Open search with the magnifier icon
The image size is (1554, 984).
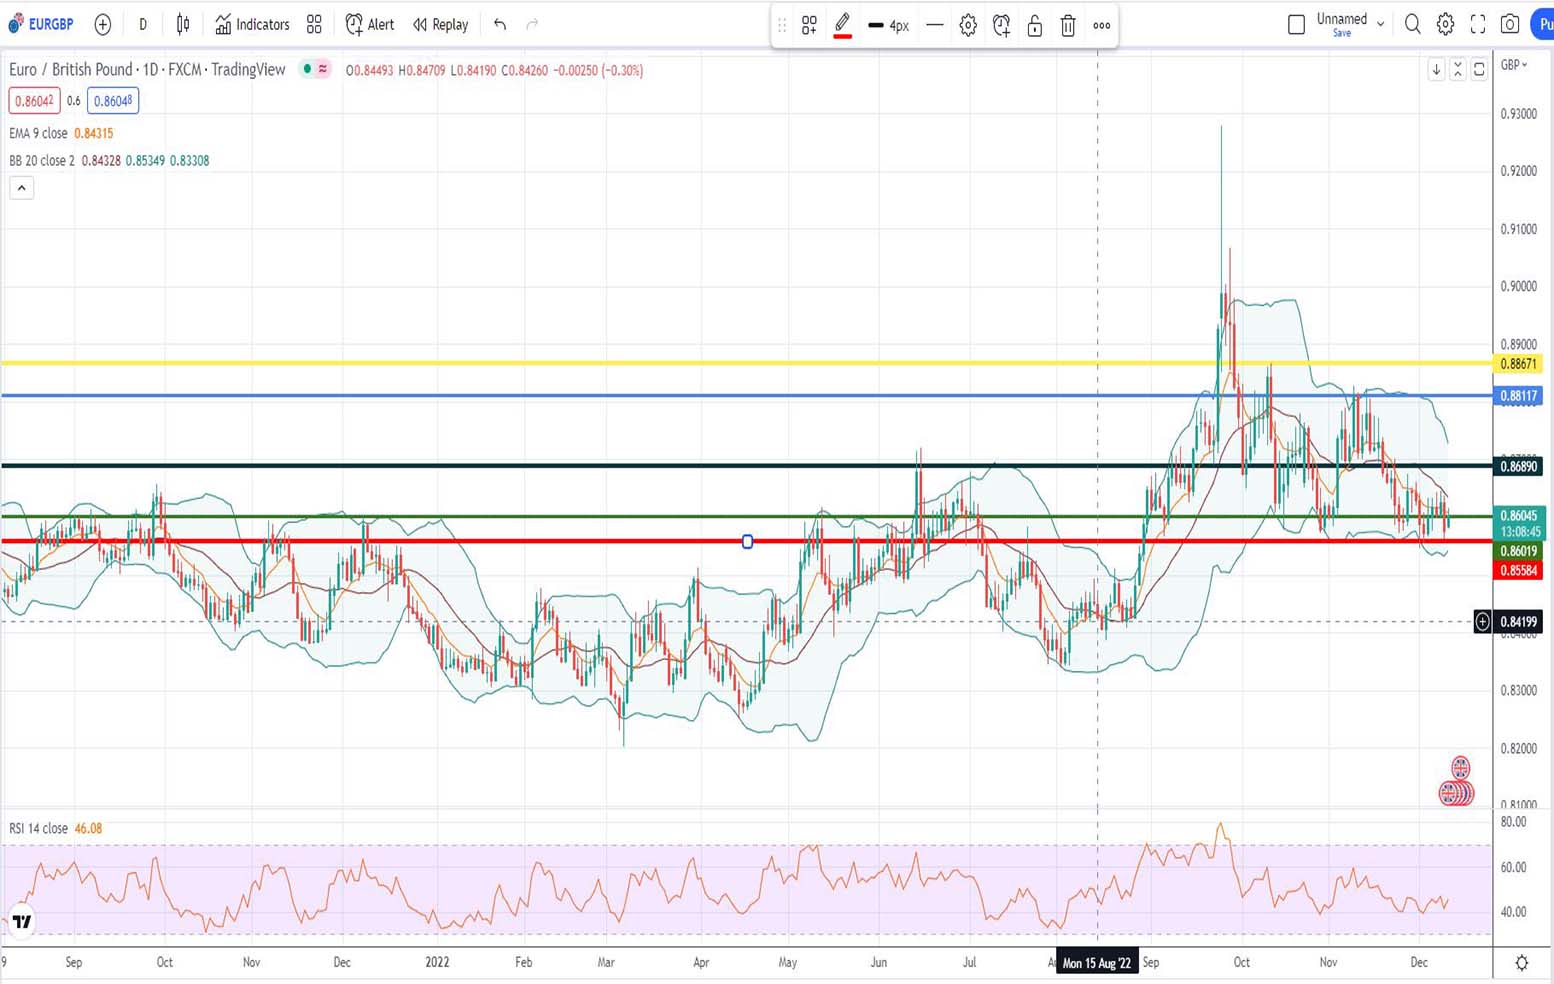1412,24
